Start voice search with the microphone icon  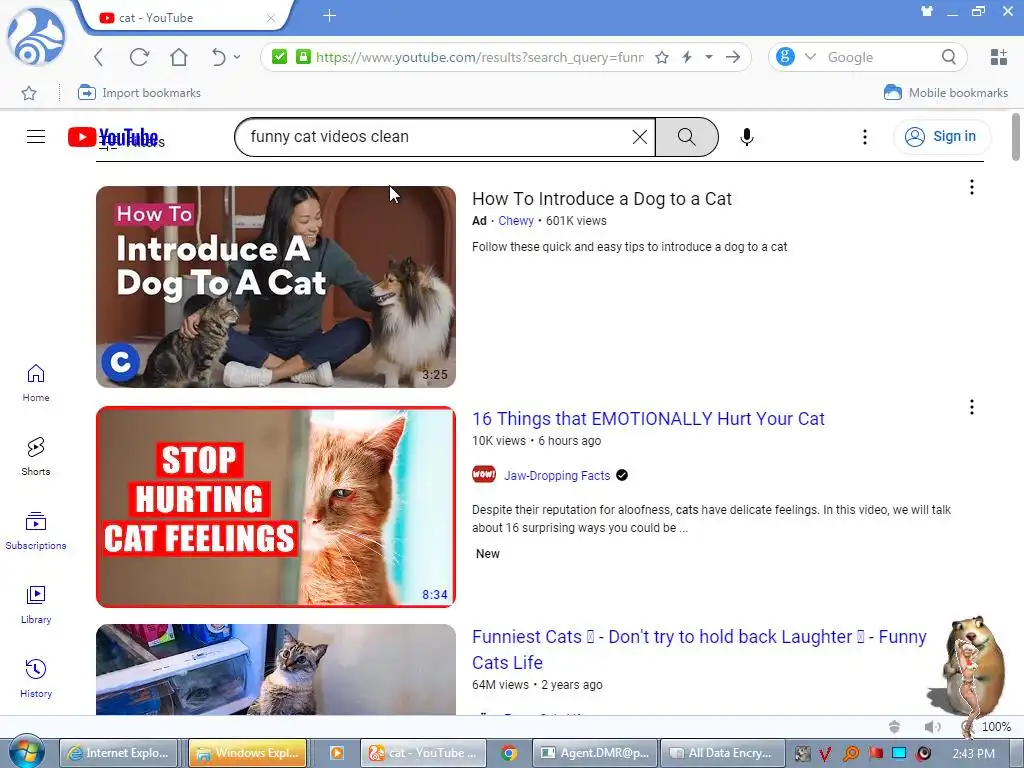[x=747, y=136]
